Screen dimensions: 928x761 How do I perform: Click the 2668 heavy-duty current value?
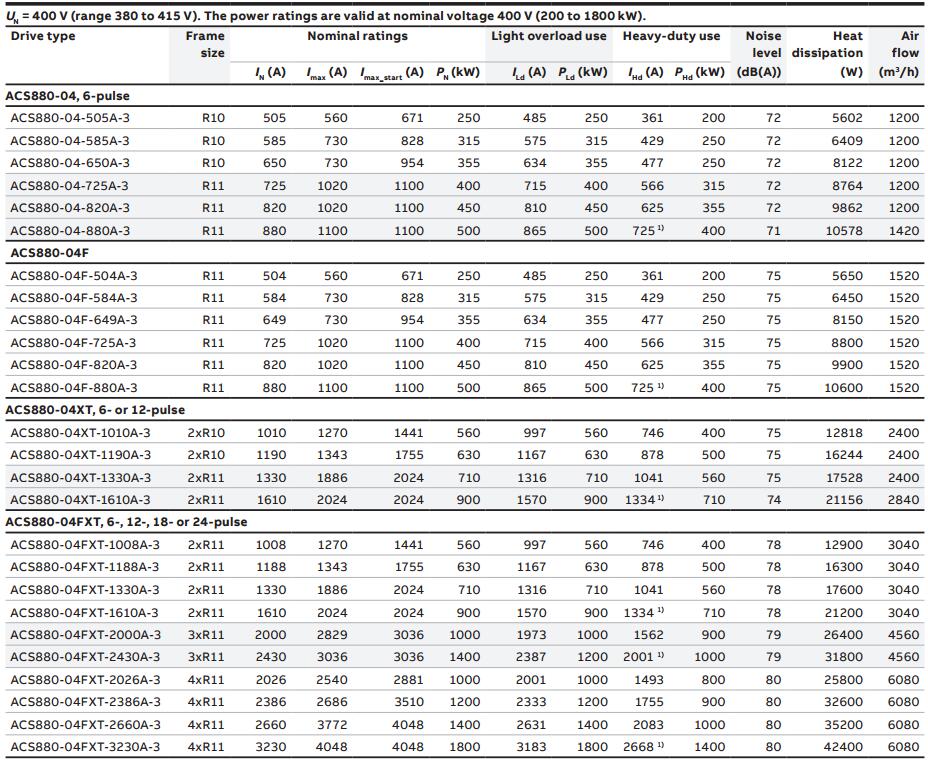click(x=639, y=747)
